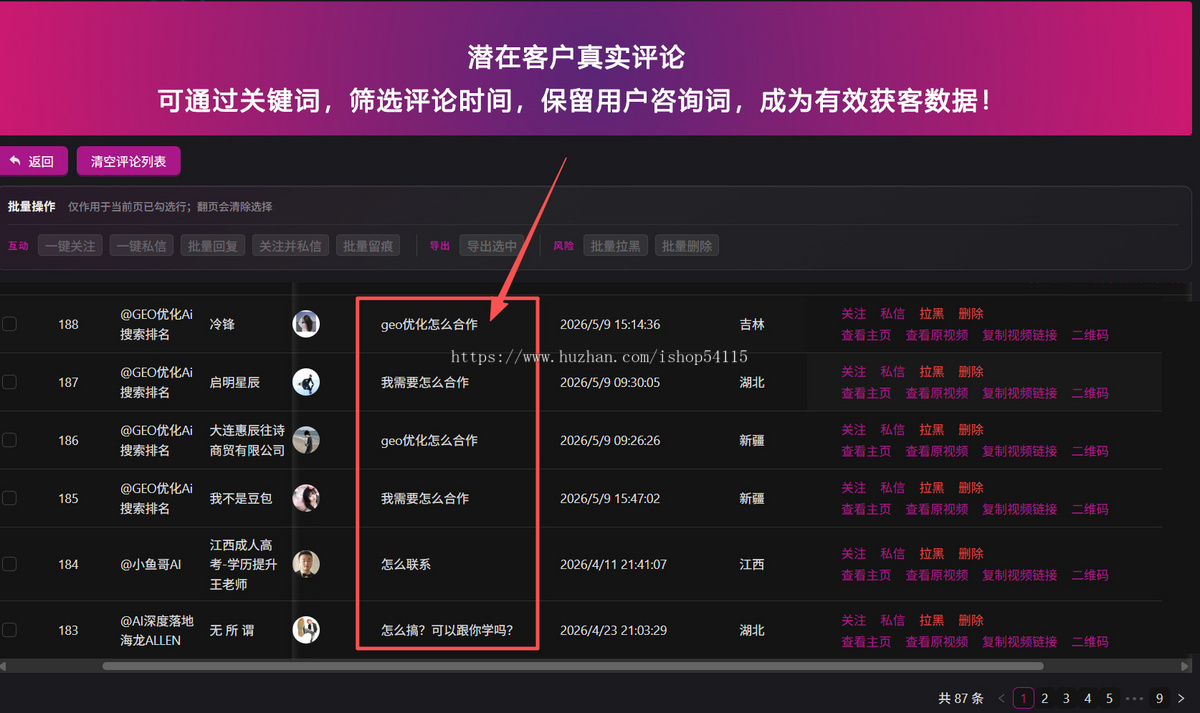The width and height of the screenshot is (1200, 713).
Task: Open avatar of user 冷锋
Action: 306,324
